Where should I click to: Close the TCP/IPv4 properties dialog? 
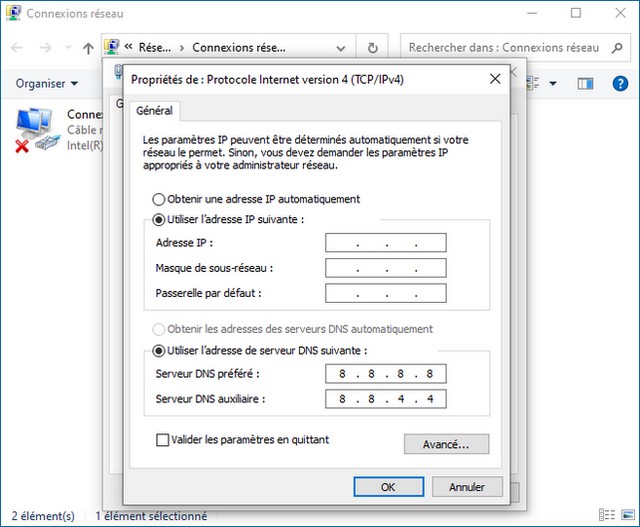point(495,79)
